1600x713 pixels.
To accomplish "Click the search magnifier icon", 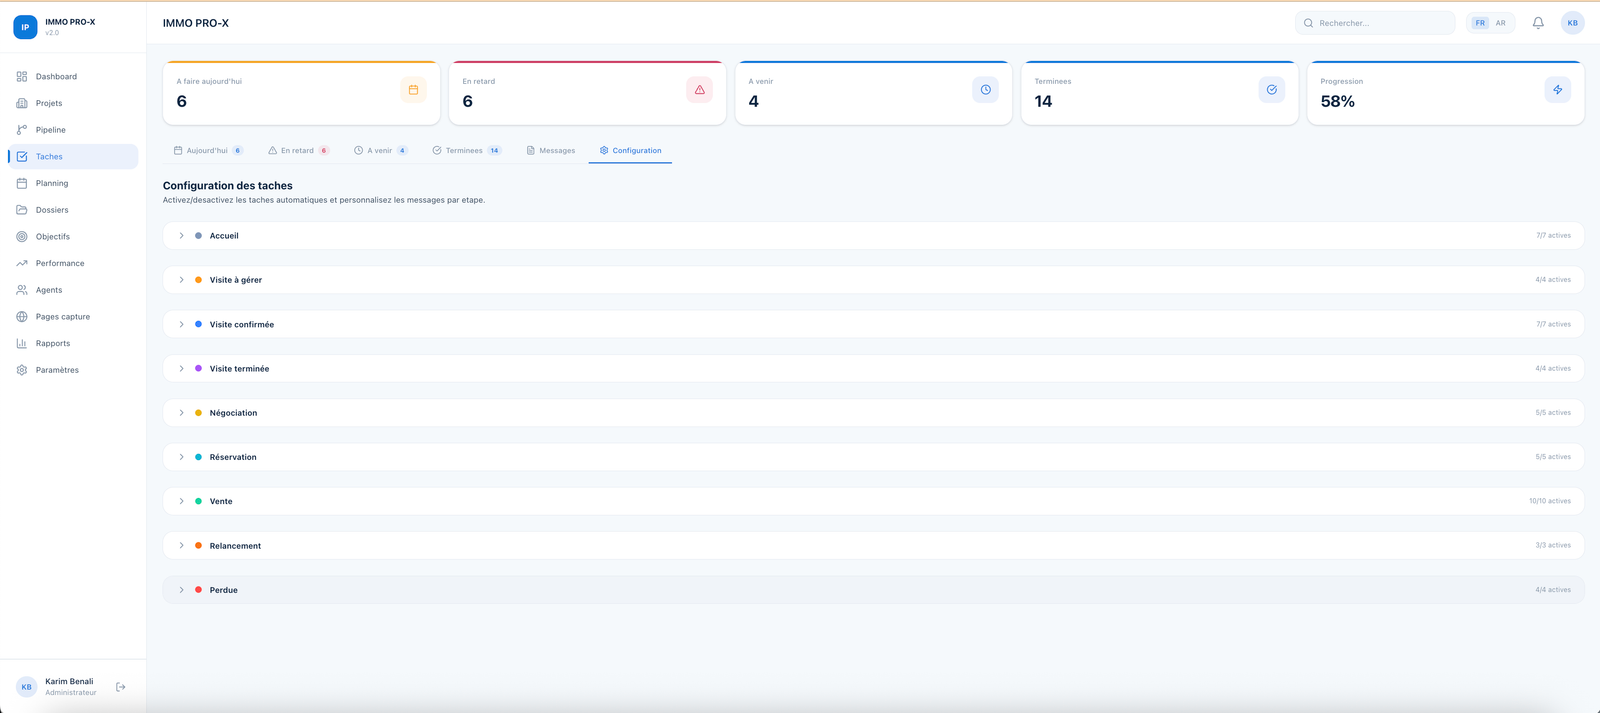I will point(1308,23).
